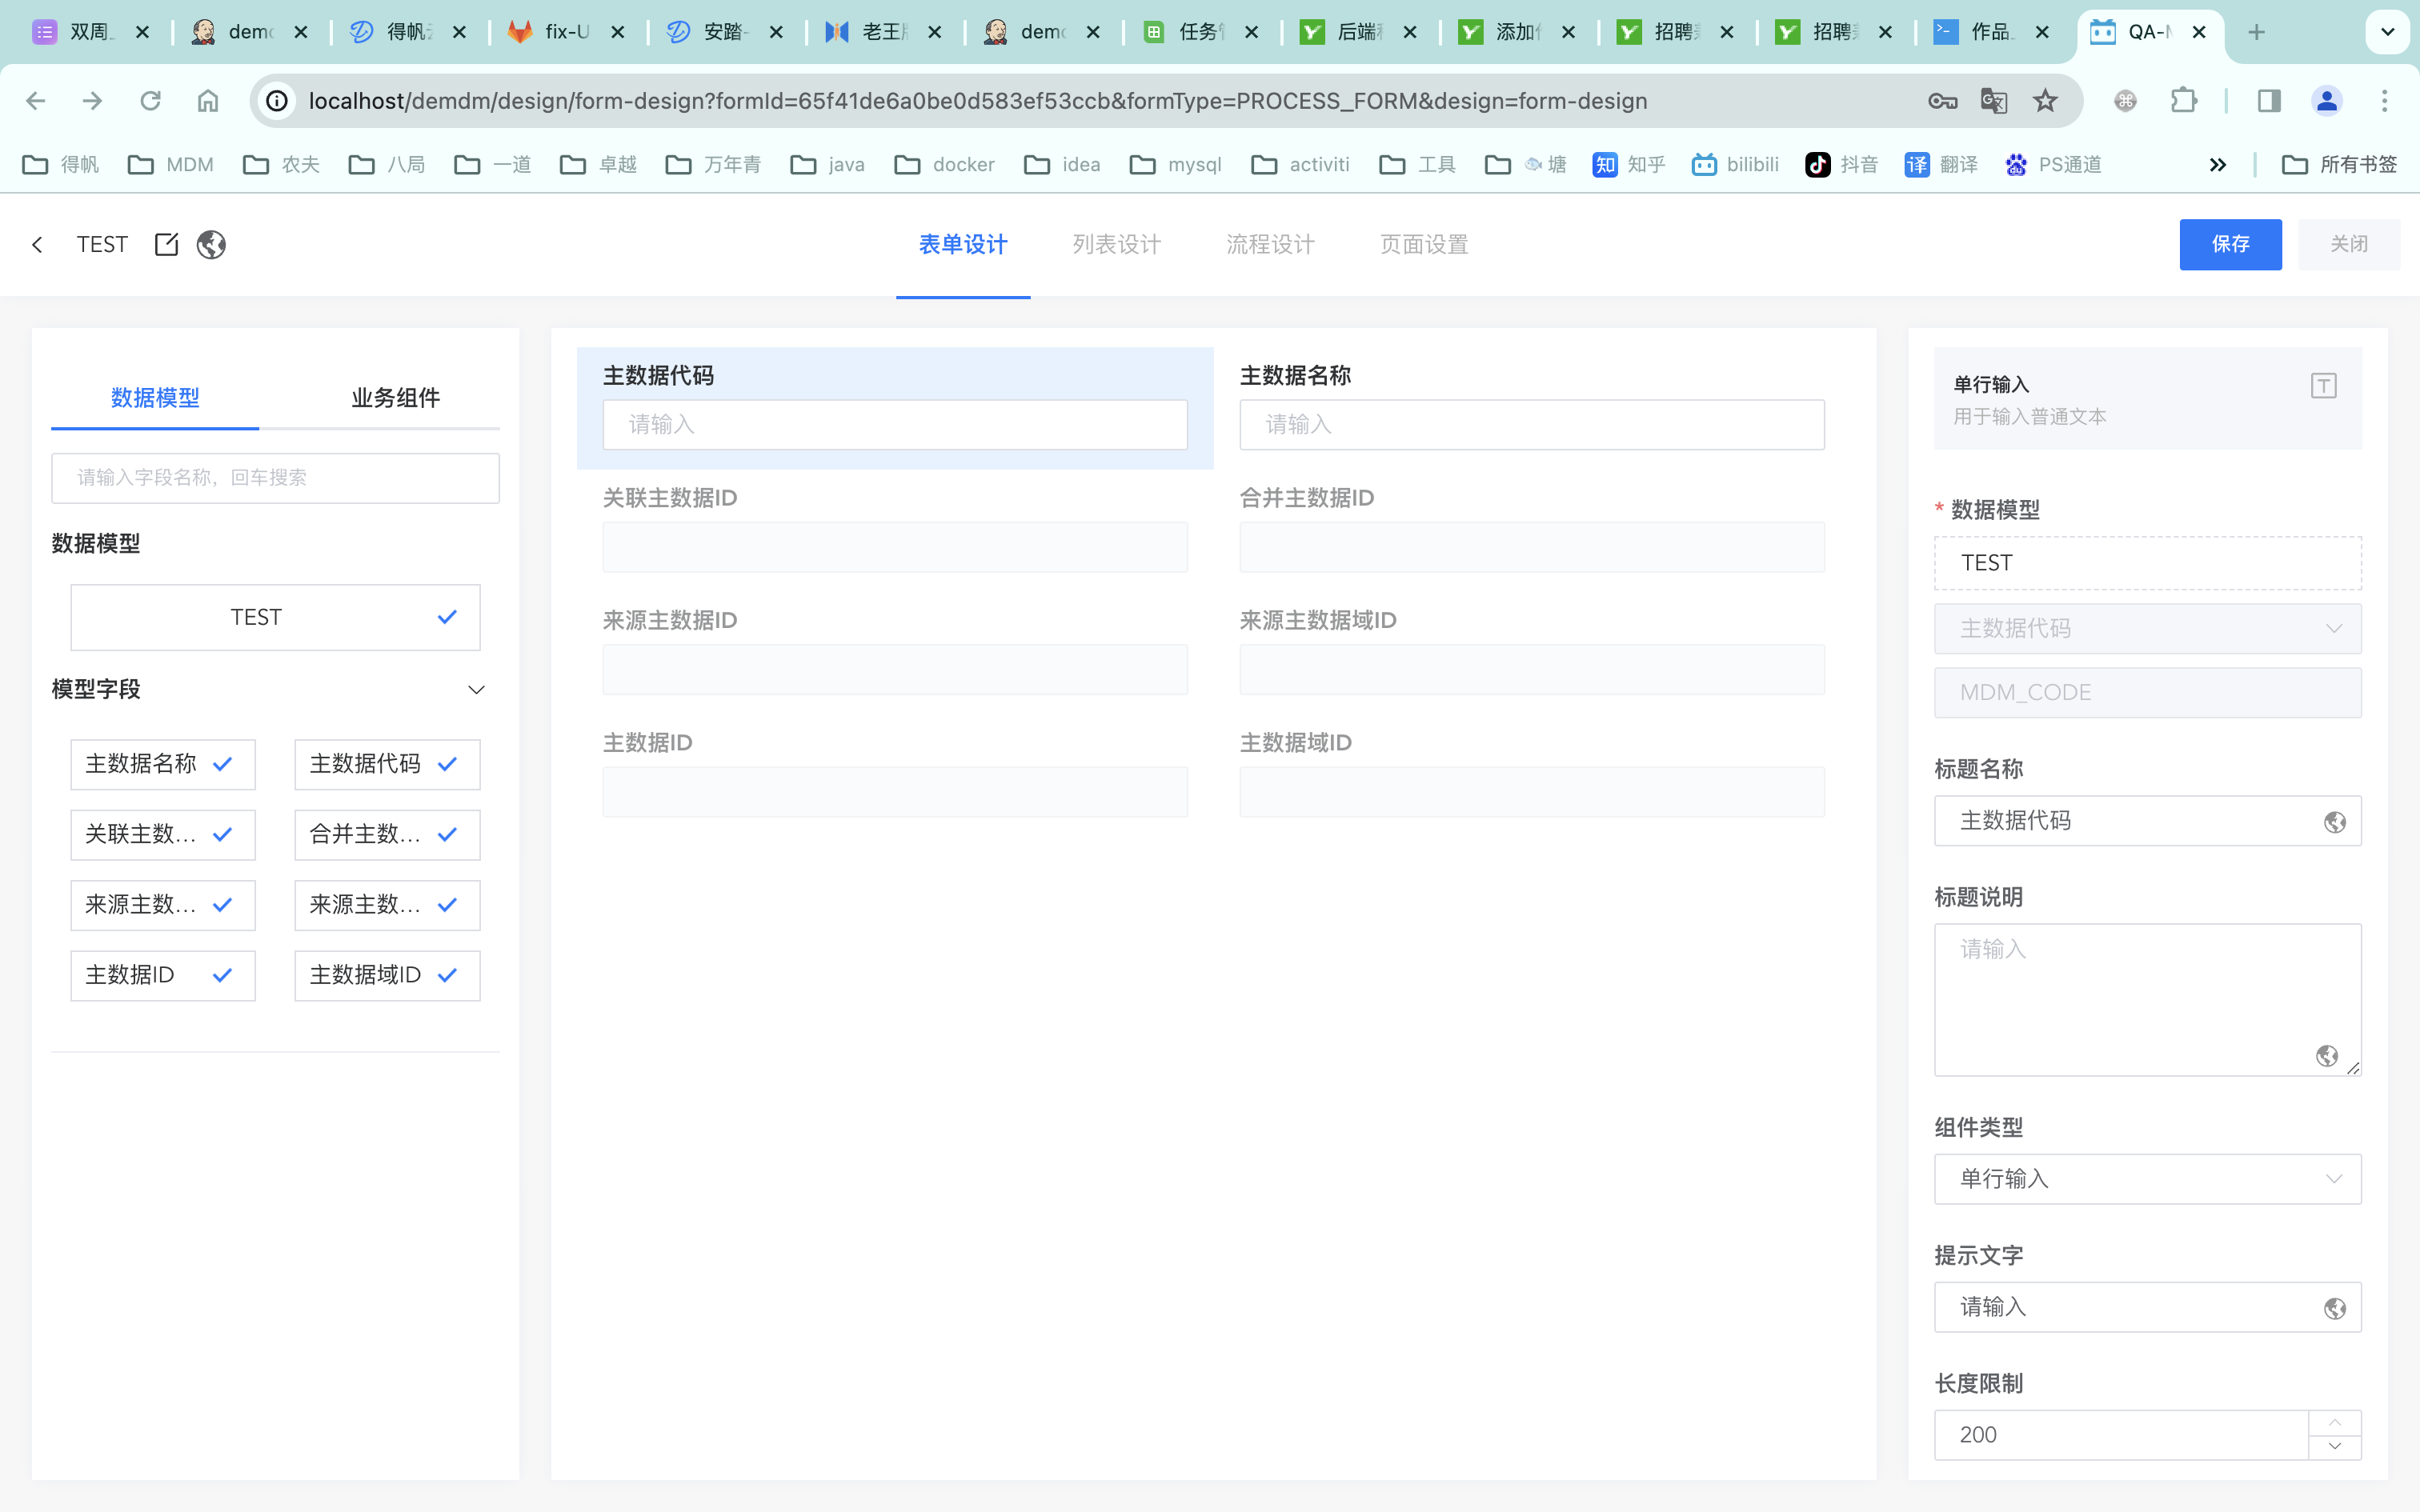
Task: Open the tab search dropdown arrow
Action: click(2387, 32)
